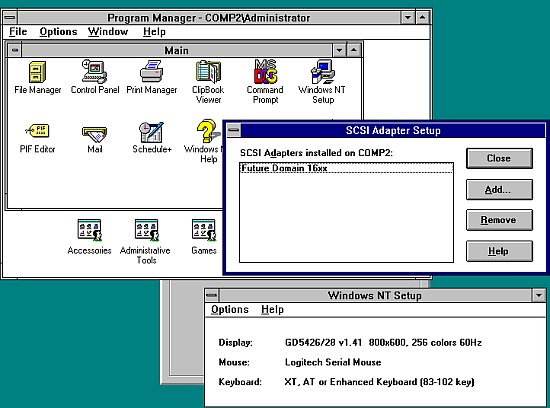Open Help menu in Windows NT Setup
Image resolution: width=550 pixels, height=408 pixels.
273,309
